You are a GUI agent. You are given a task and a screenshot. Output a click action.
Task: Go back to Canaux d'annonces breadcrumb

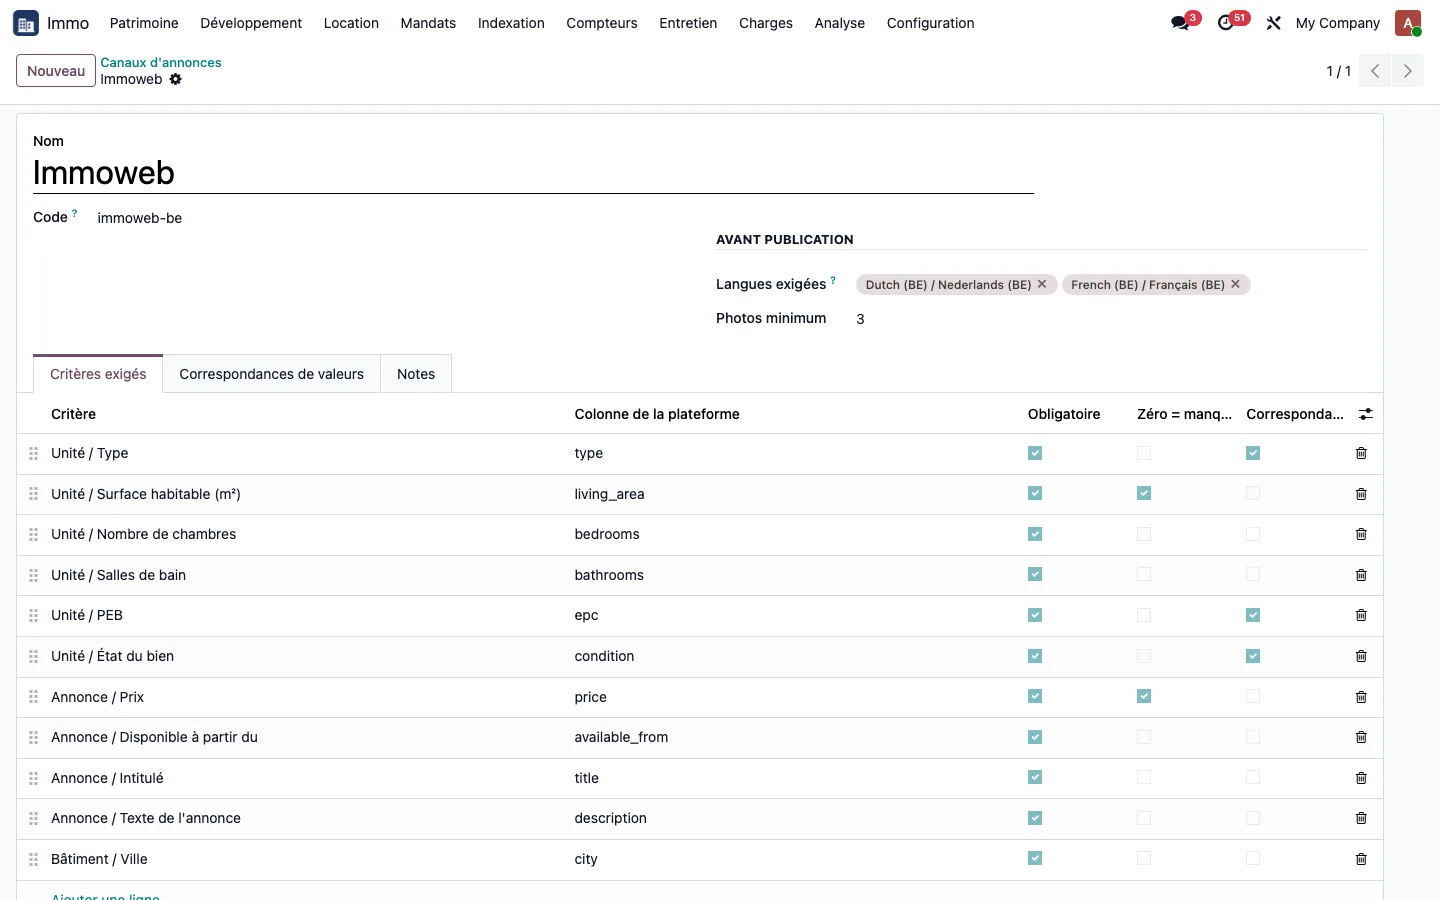point(161,62)
